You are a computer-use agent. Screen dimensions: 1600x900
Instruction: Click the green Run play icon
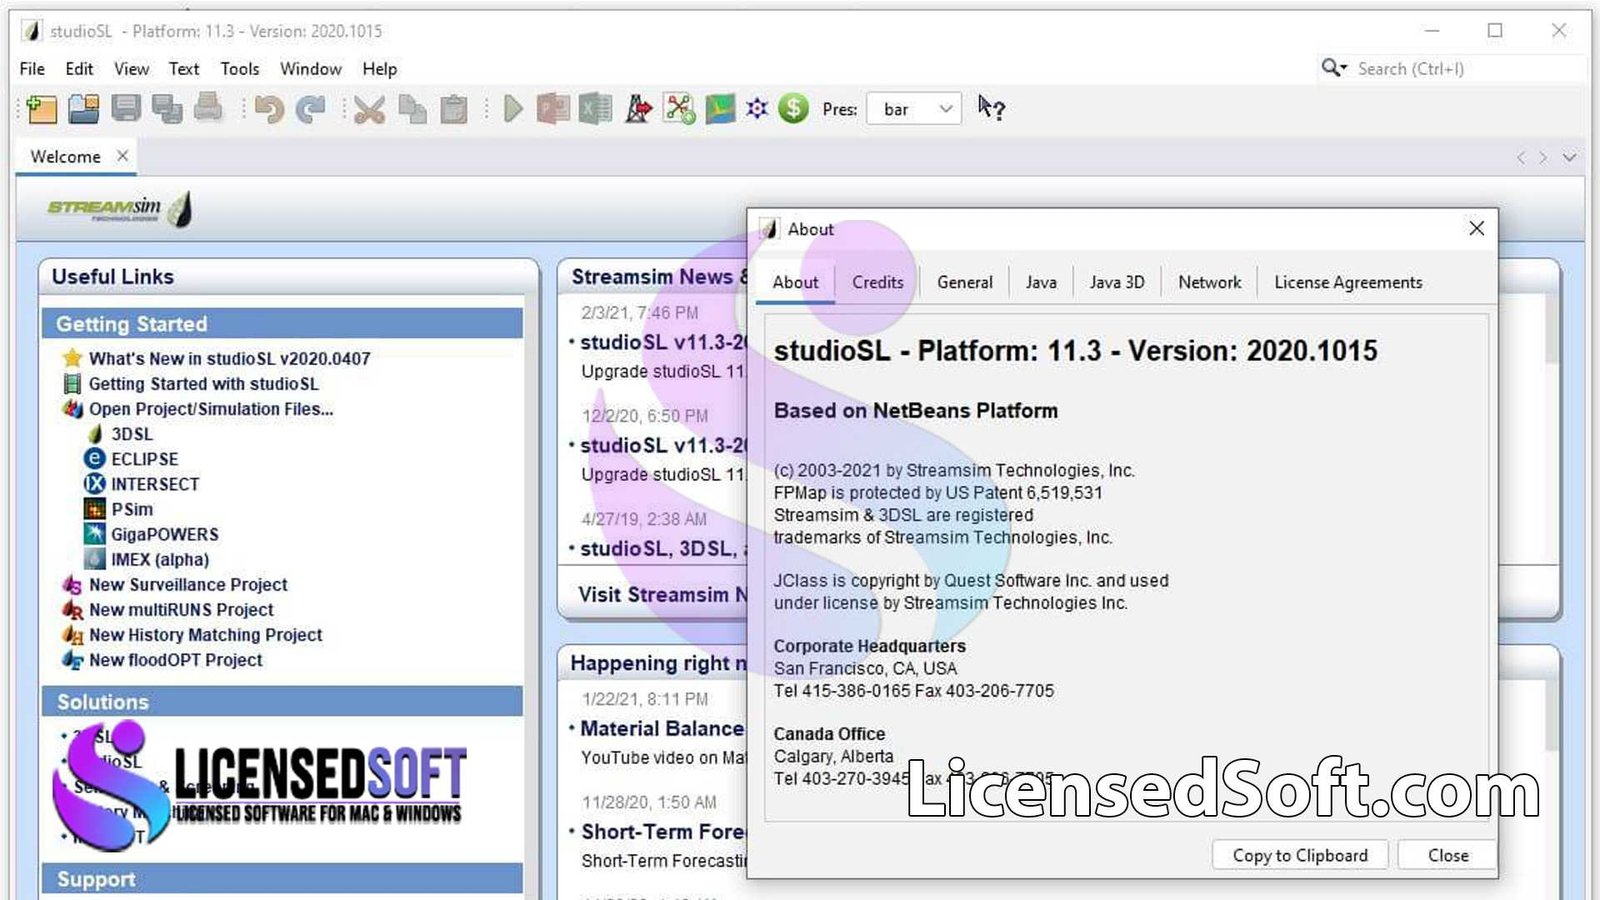[x=513, y=108]
